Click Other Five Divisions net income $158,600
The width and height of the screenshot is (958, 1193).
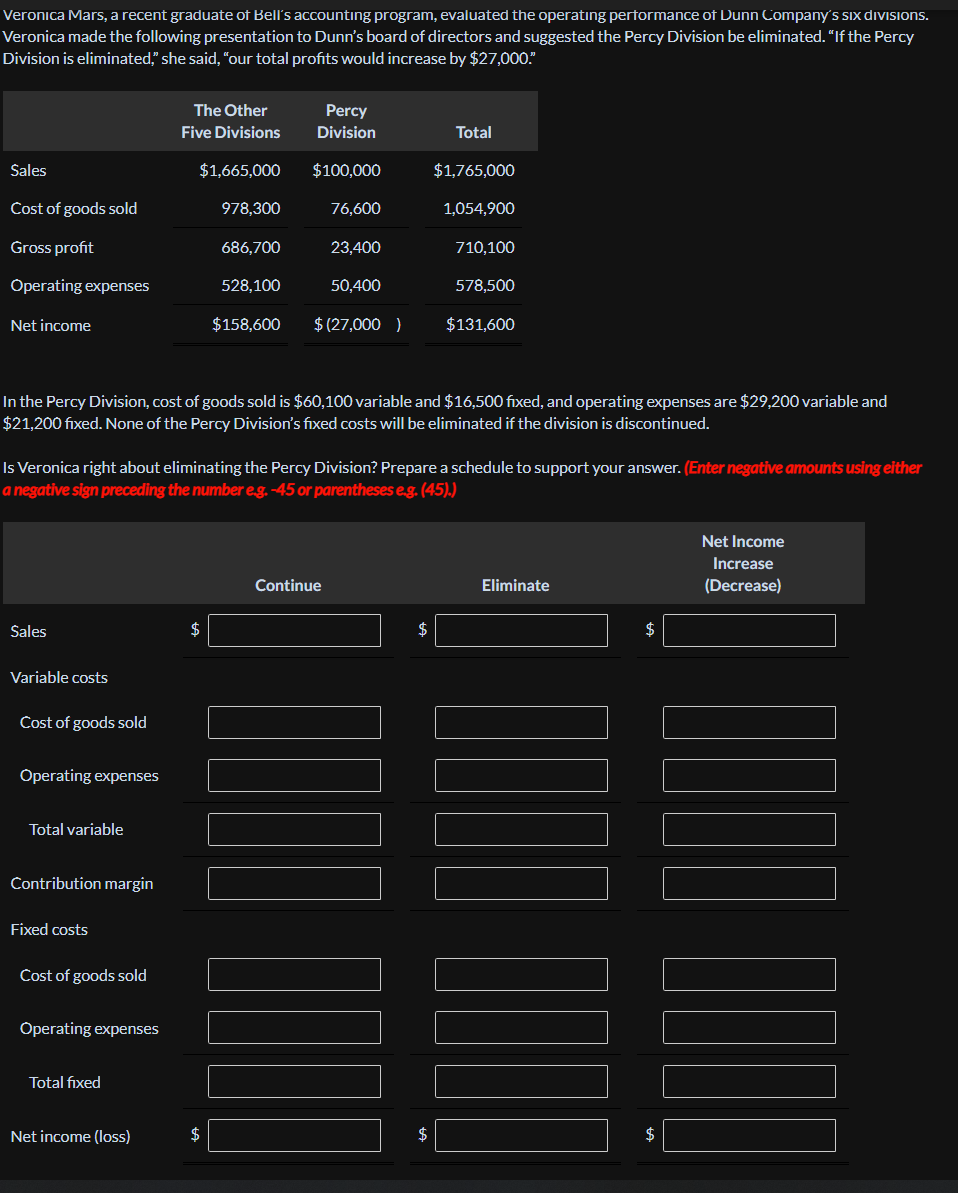tap(246, 324)
